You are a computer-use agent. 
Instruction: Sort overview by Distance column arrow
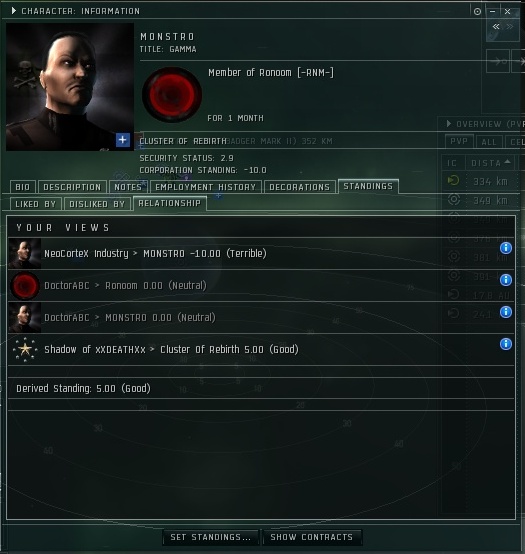(x=507, y=162)
